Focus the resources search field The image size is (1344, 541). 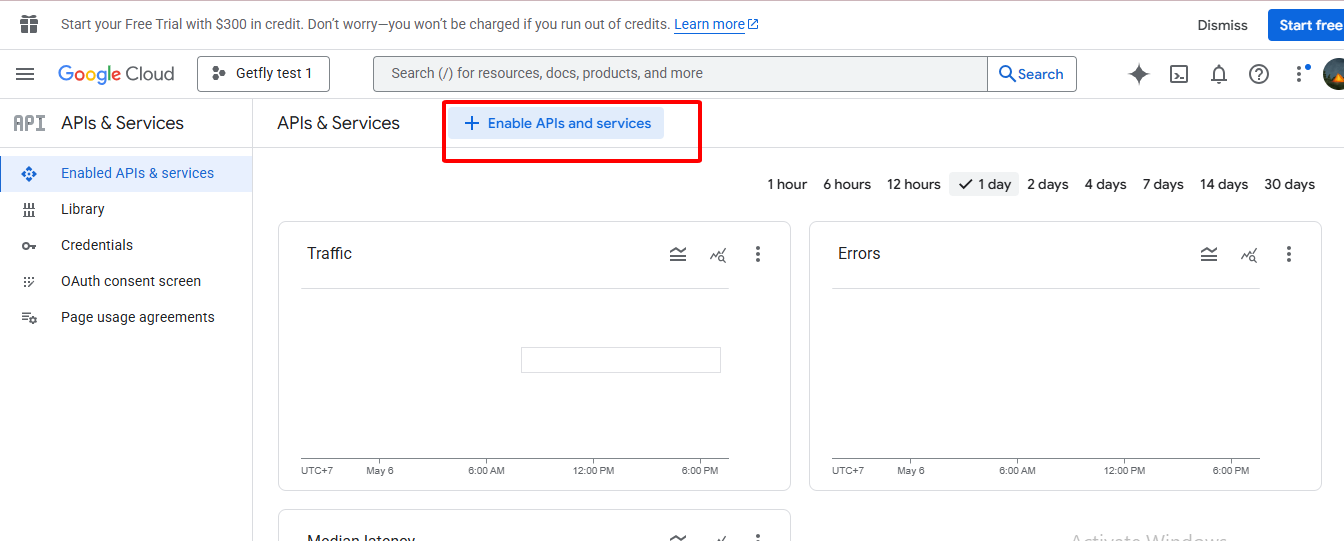click(680, 74)
